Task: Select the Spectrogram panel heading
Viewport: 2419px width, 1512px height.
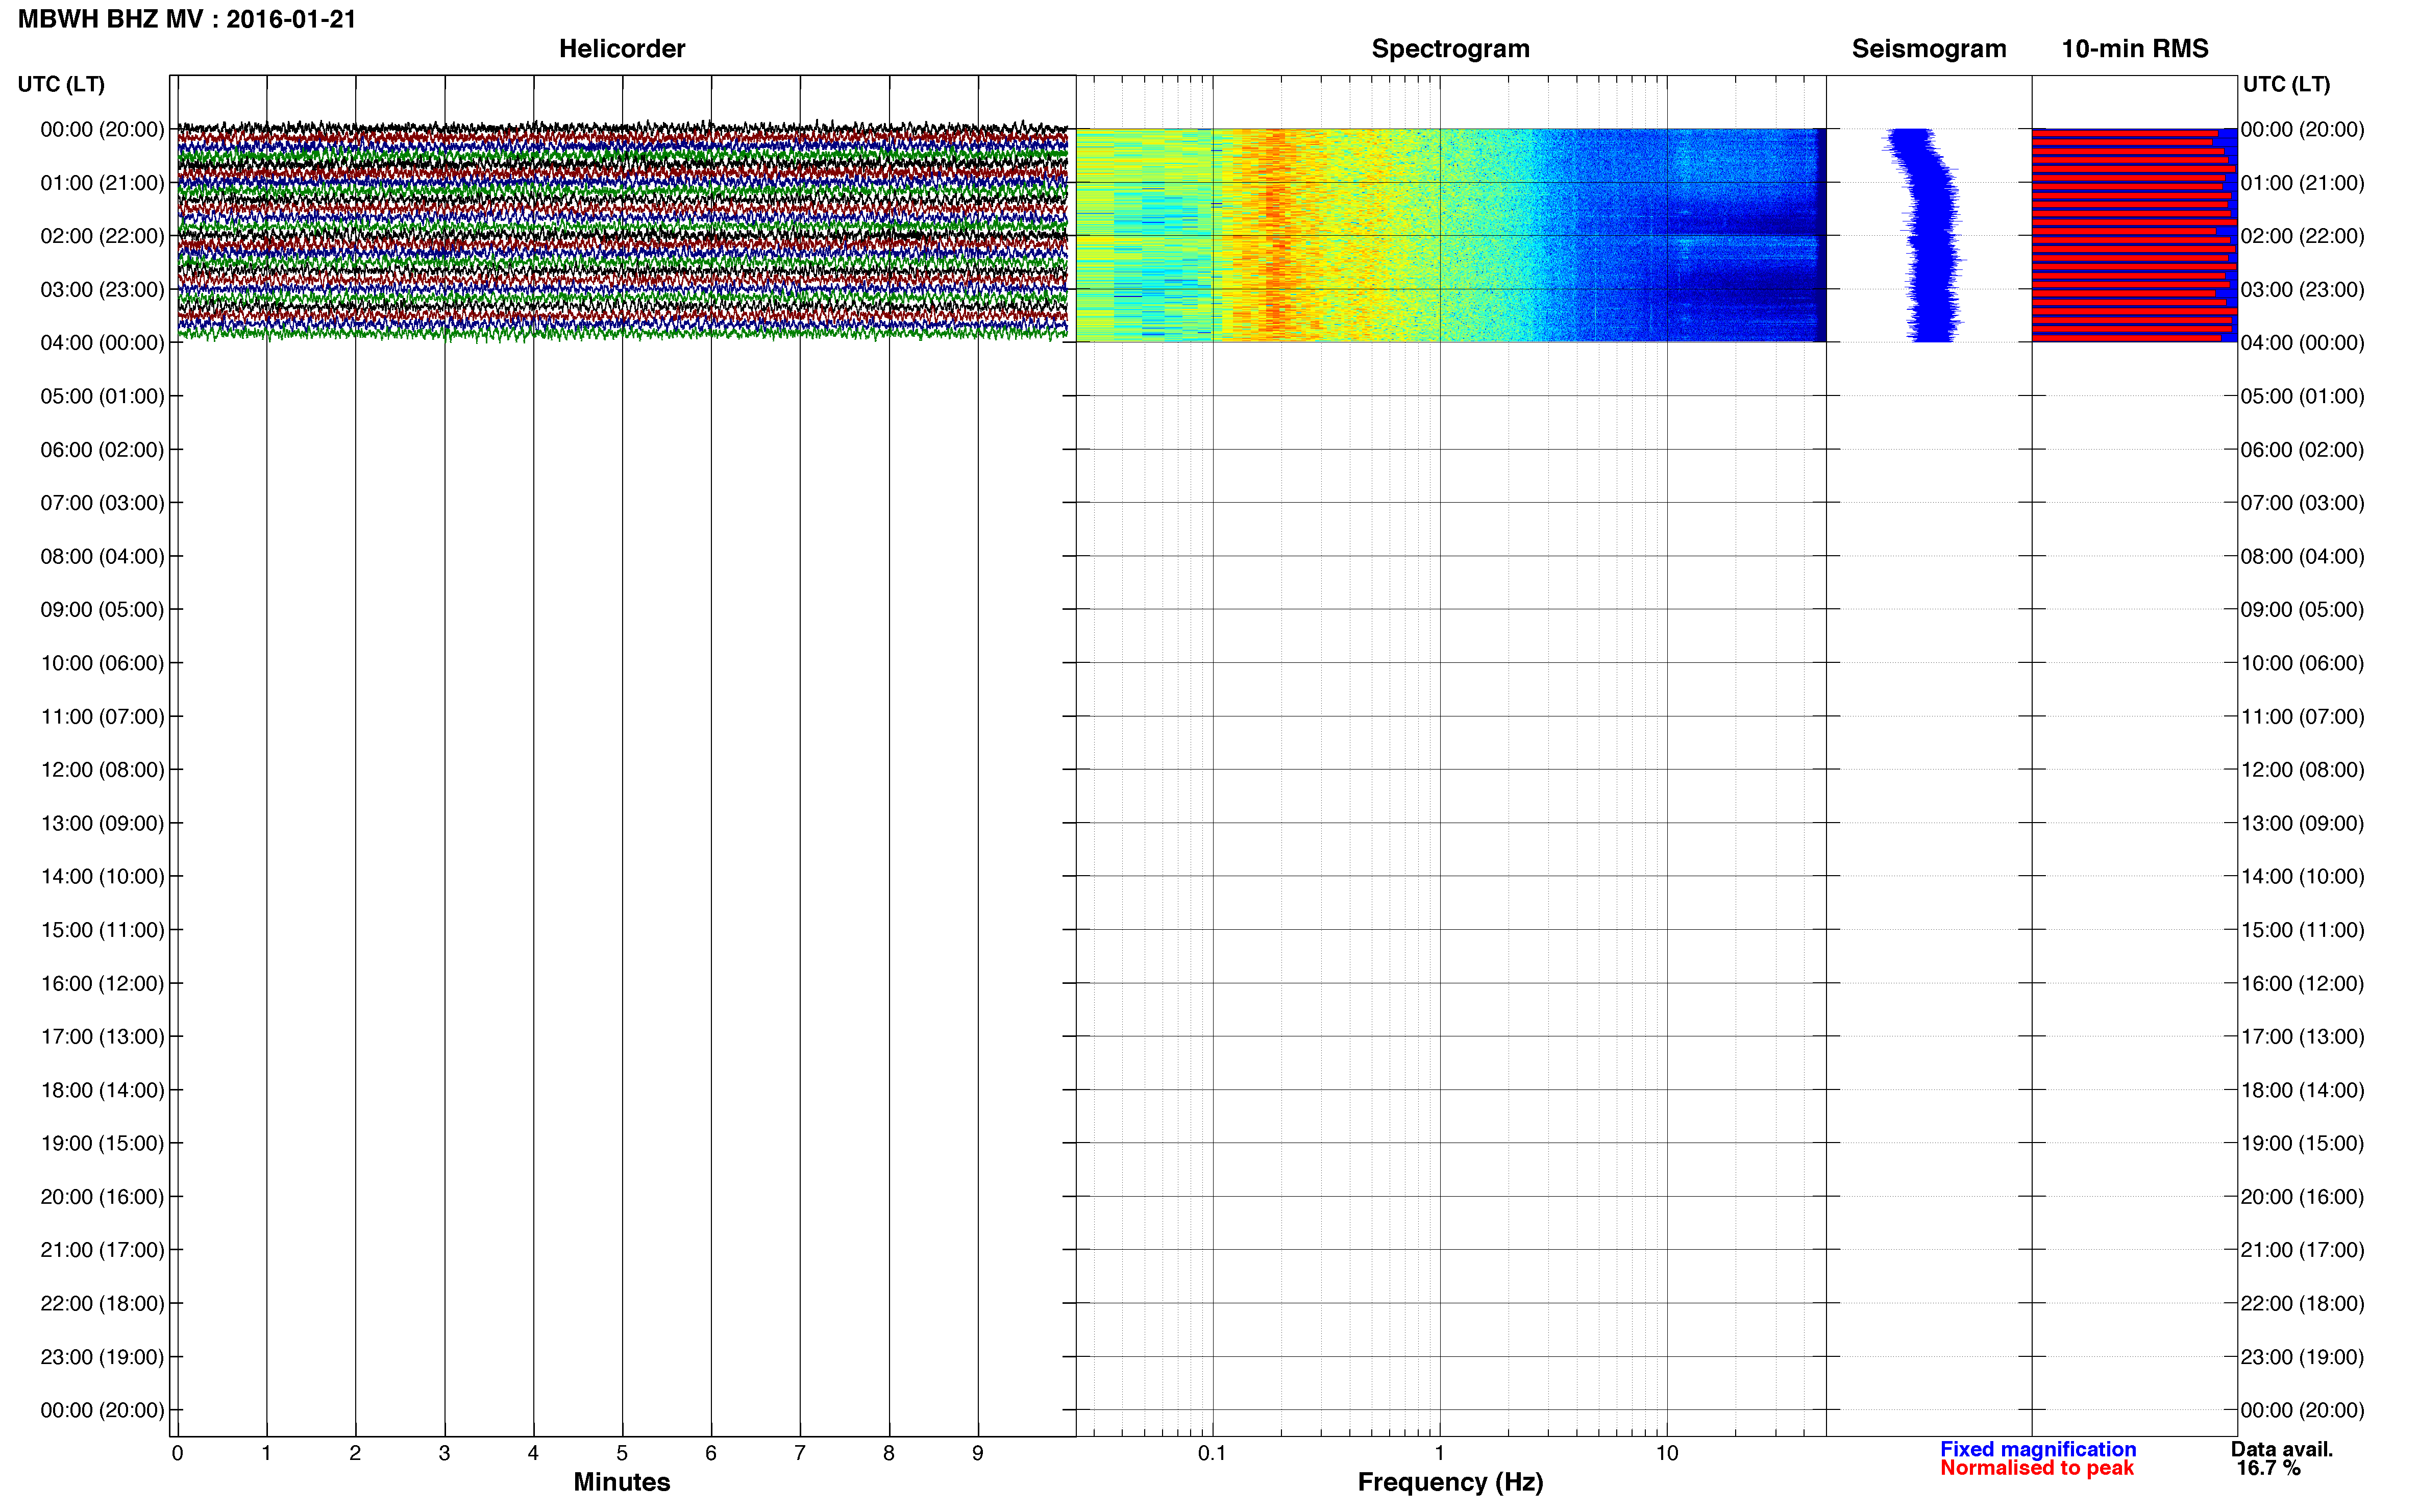Action: (1450, 49)
